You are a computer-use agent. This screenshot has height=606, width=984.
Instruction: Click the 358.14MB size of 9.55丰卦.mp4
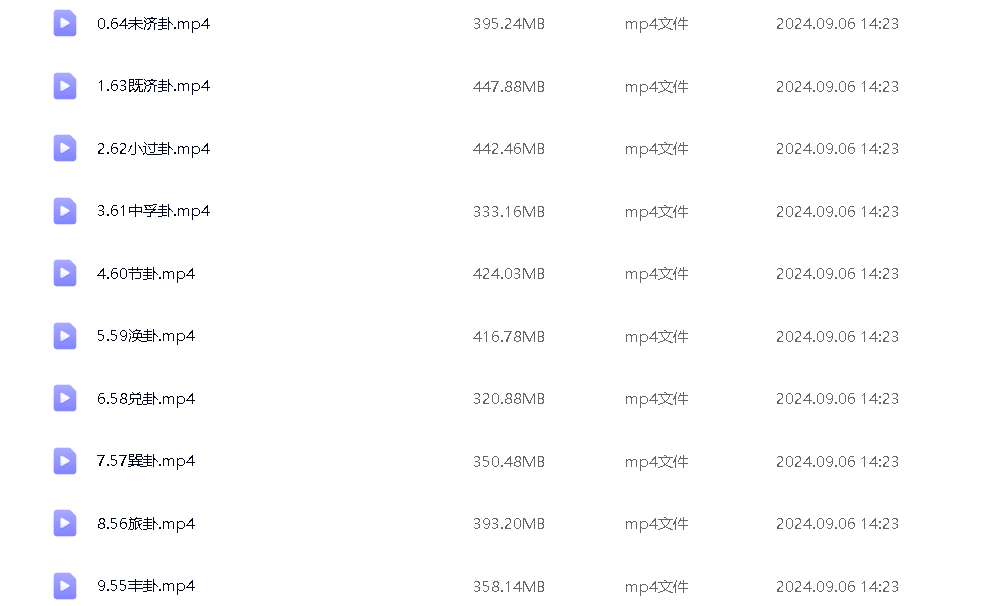(508, 586)
